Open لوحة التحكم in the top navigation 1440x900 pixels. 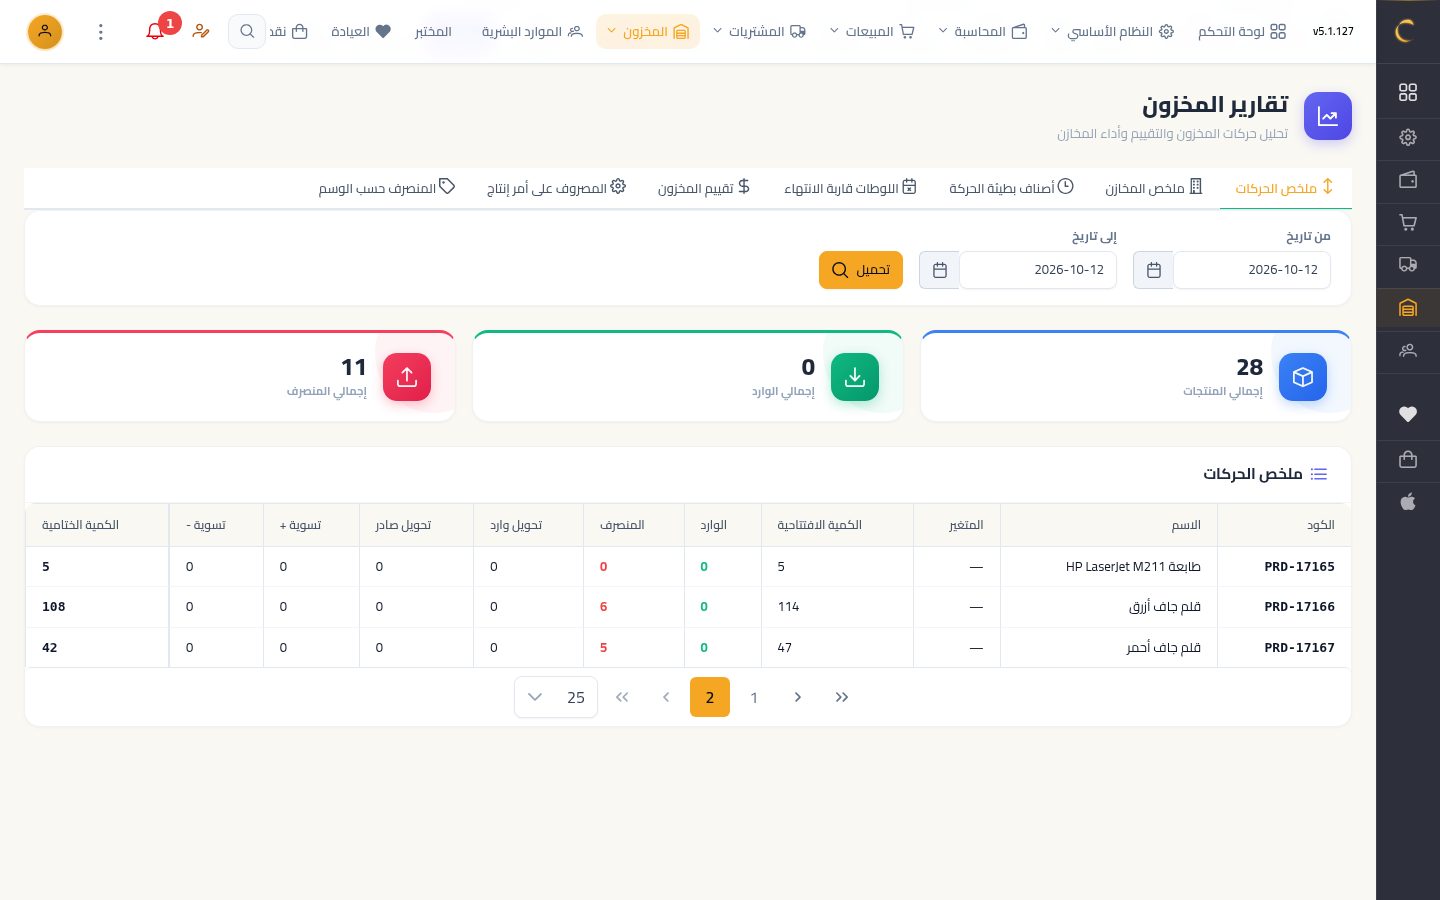click(1242, 32)
